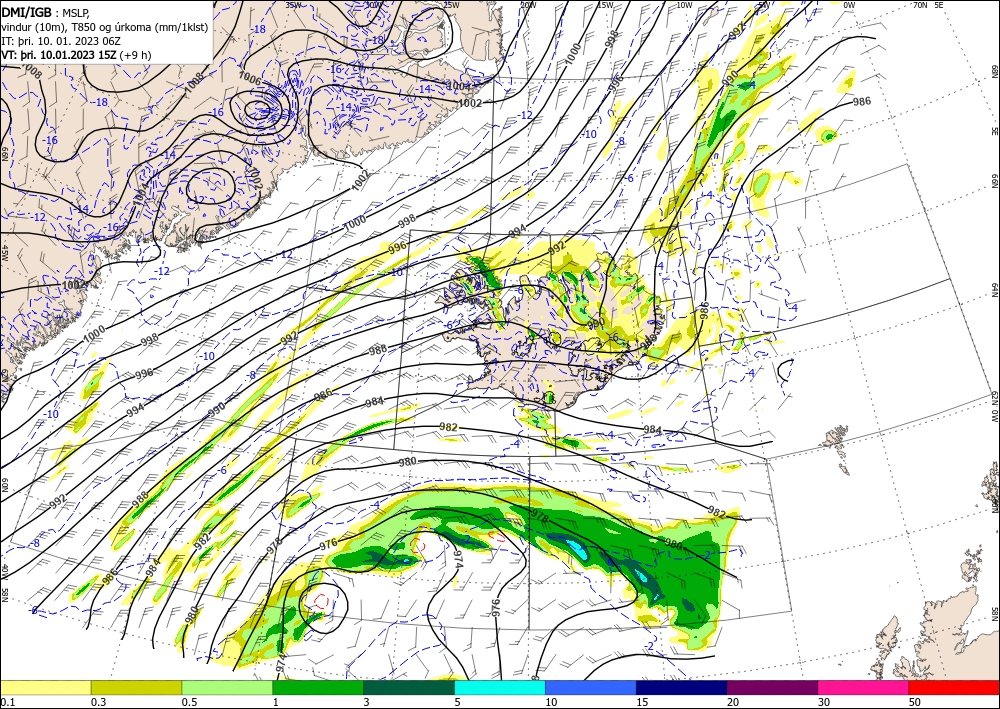Click the "VT: þri. 10.01.2023 15Z (+9 h)" line
Screen dimensions: 1000x709
click(76, 54)
